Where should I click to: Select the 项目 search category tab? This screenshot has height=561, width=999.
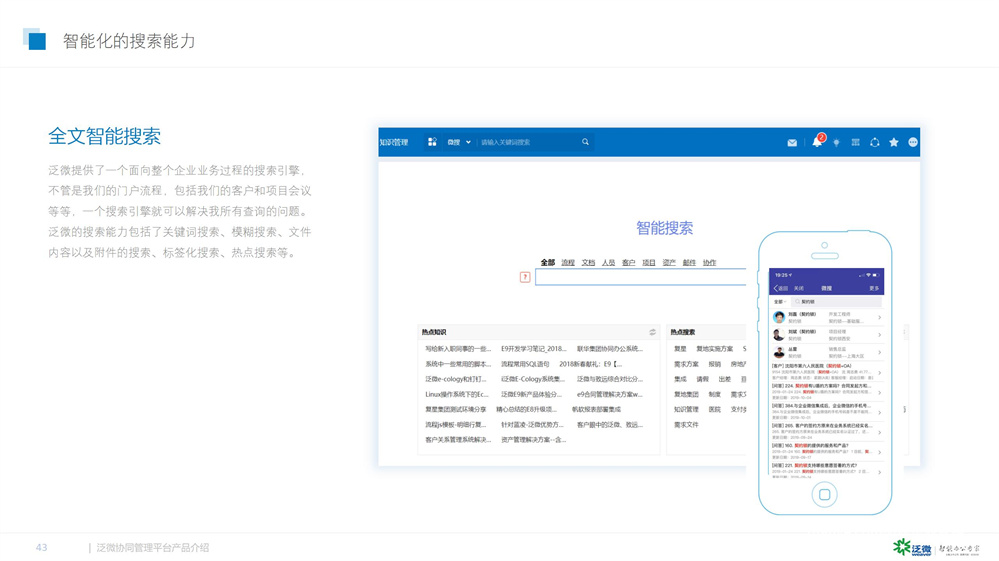(649, 262)
